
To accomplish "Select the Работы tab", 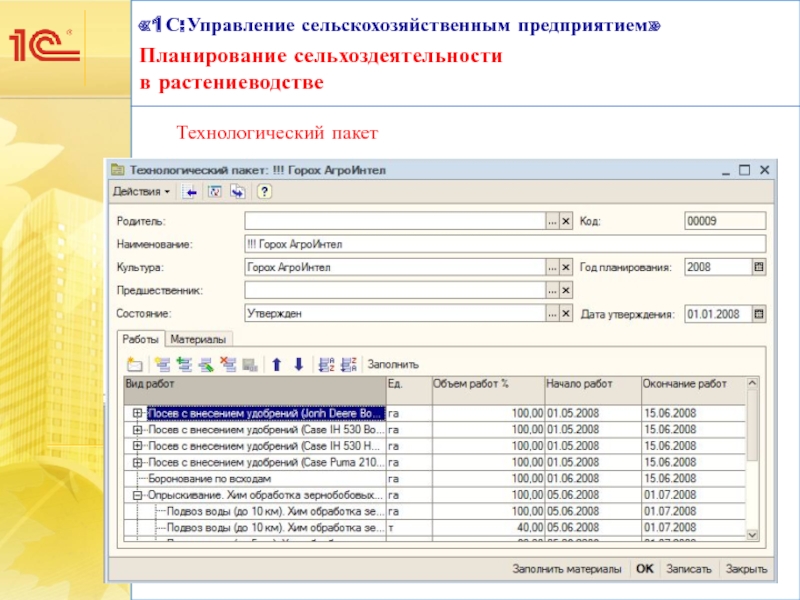I will [x=139, y=339].
